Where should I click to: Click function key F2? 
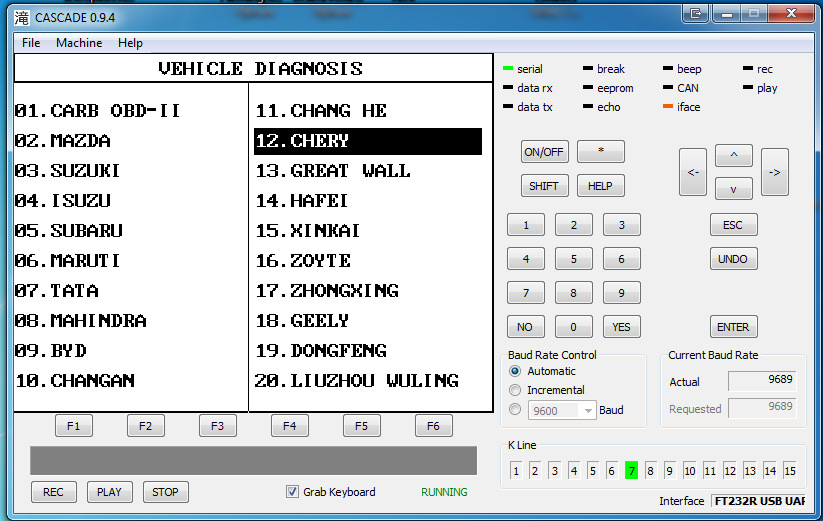coord(146,426)
